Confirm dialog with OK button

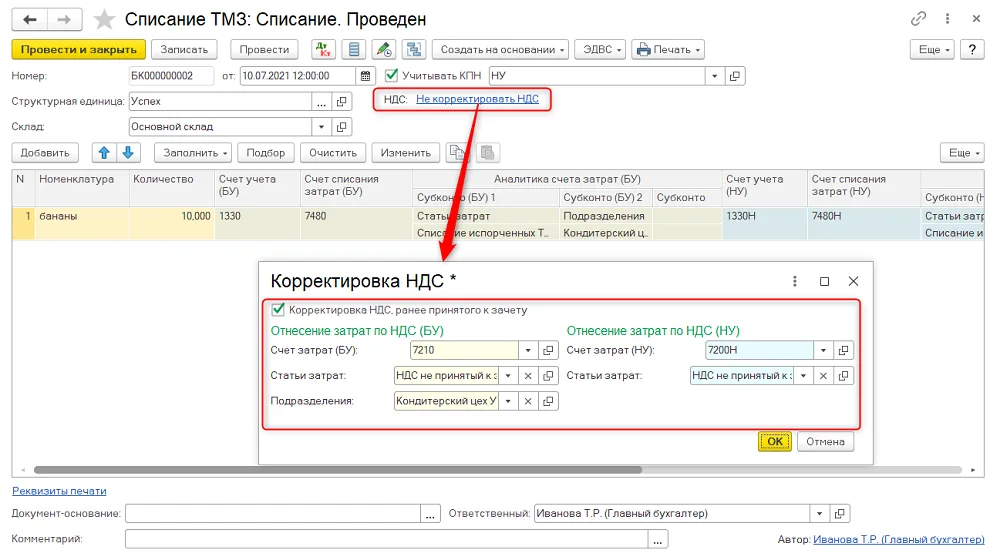(x=774, y=441)
